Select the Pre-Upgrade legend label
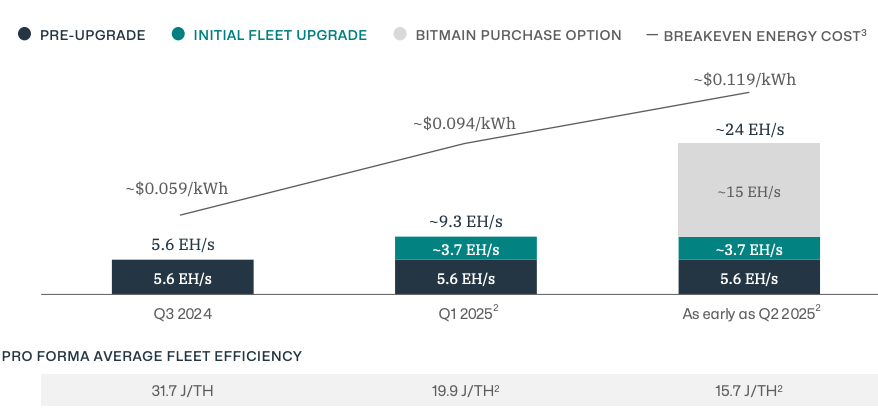Image resolution: width=878 pixels, height=414 pixels. pyautogui.click(x=93, y=35)
